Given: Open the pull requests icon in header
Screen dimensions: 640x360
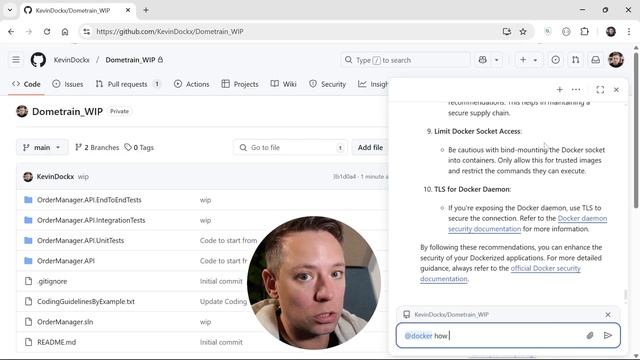Looking at the screenshot, I should [576, 60].
